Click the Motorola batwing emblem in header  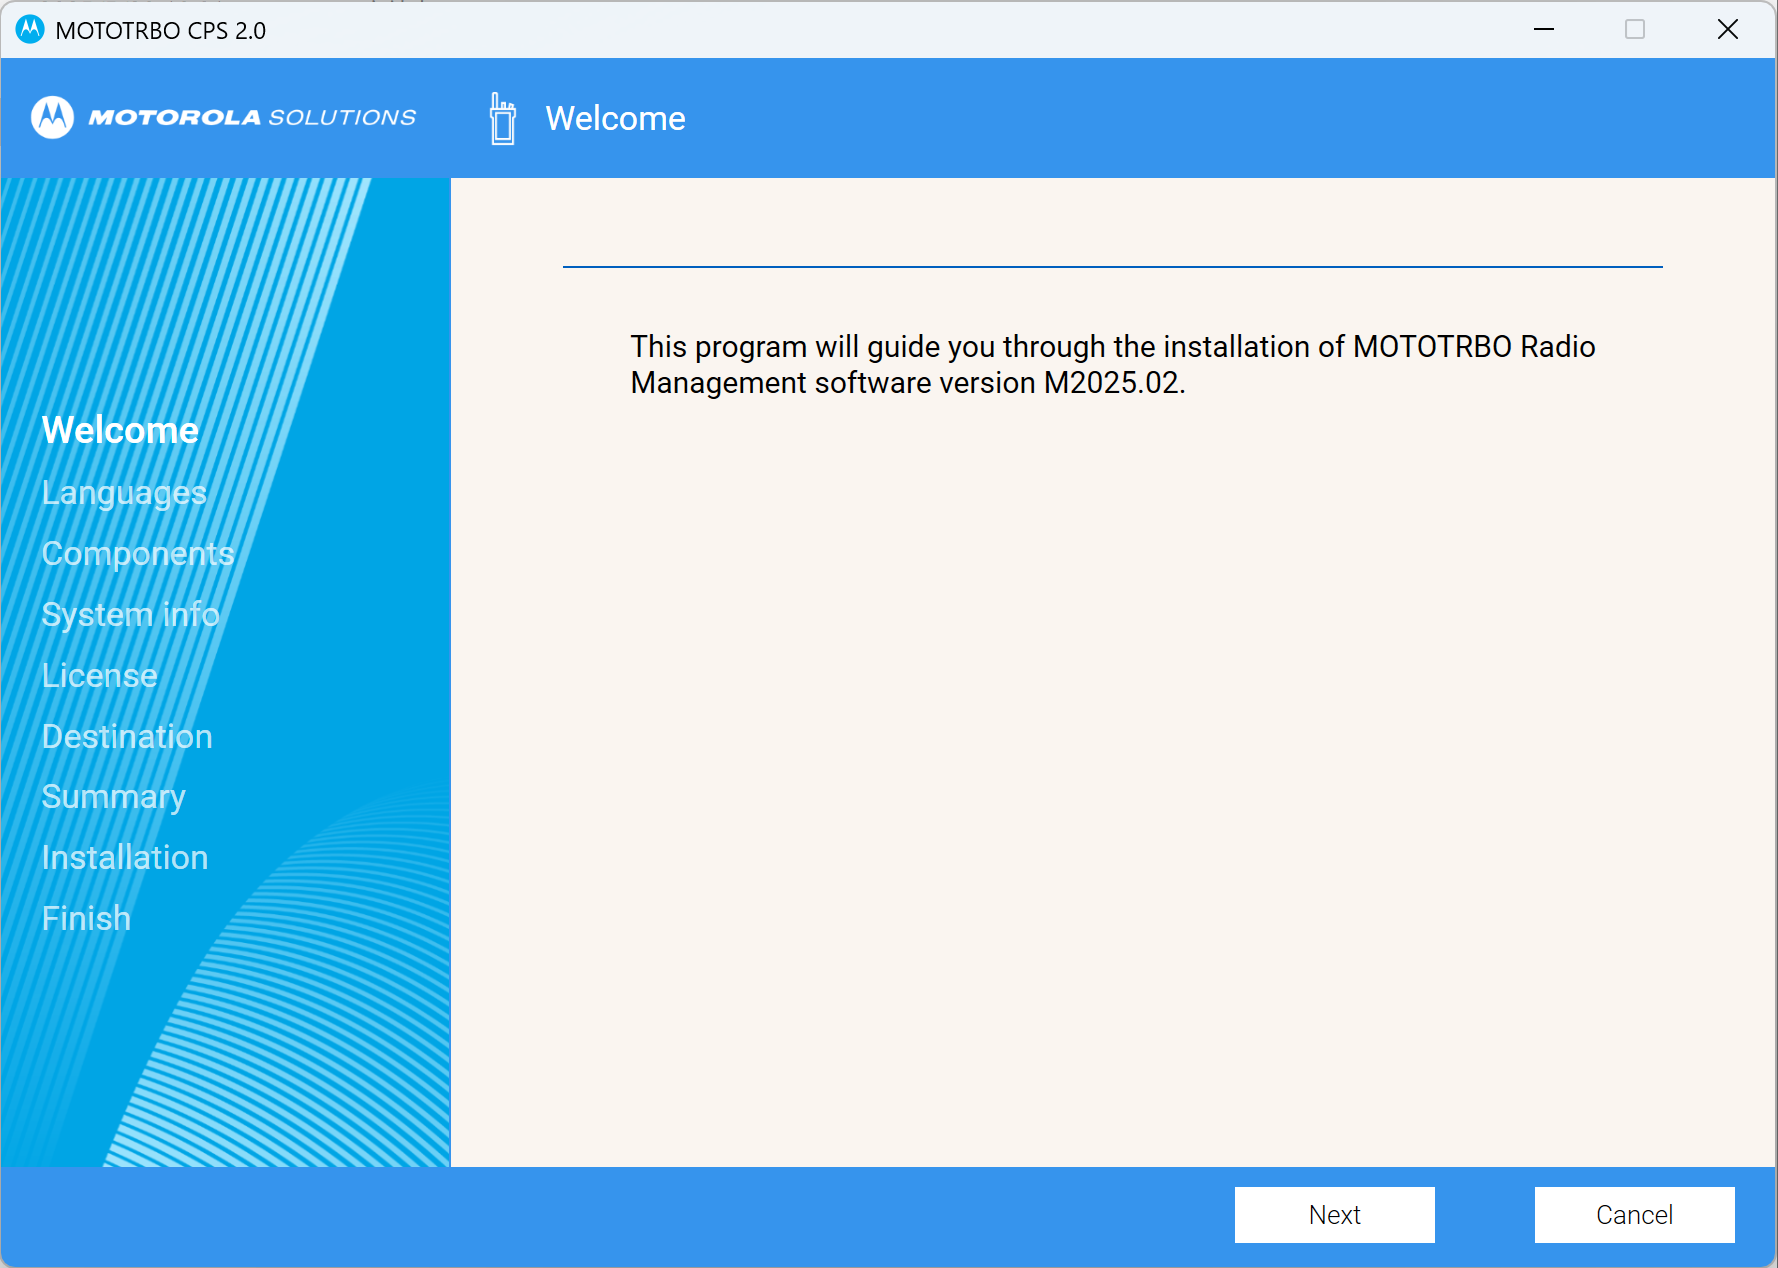[x=52, y=117]
